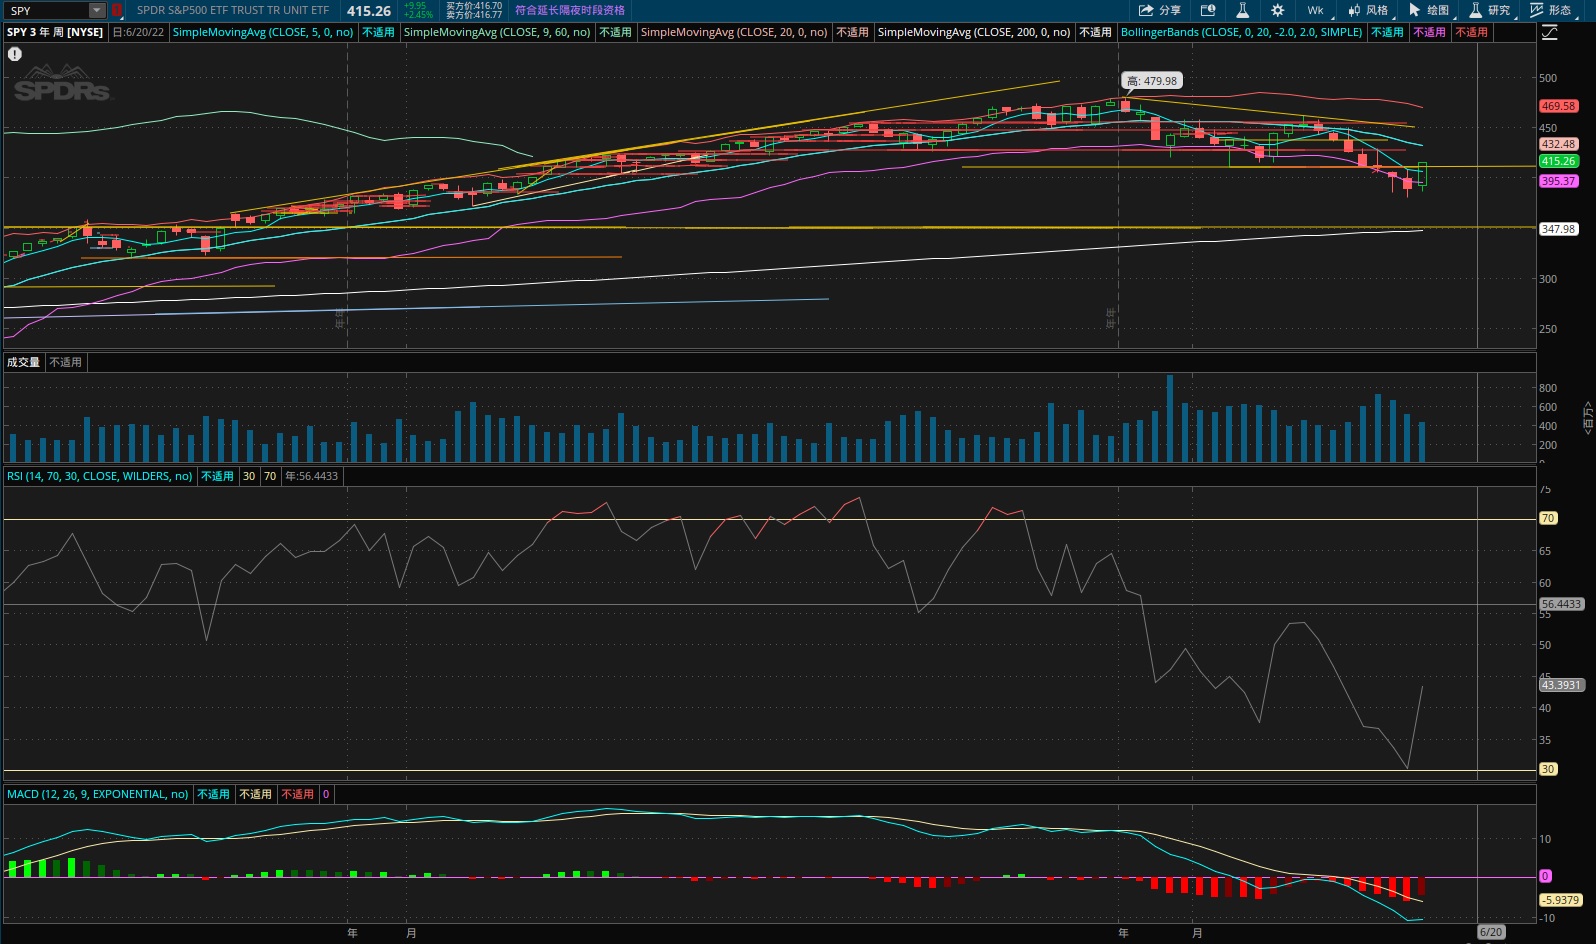Click the BollingerBands study label
Viewport: 1596px width, 944px height.
(x=1241, y=32)
